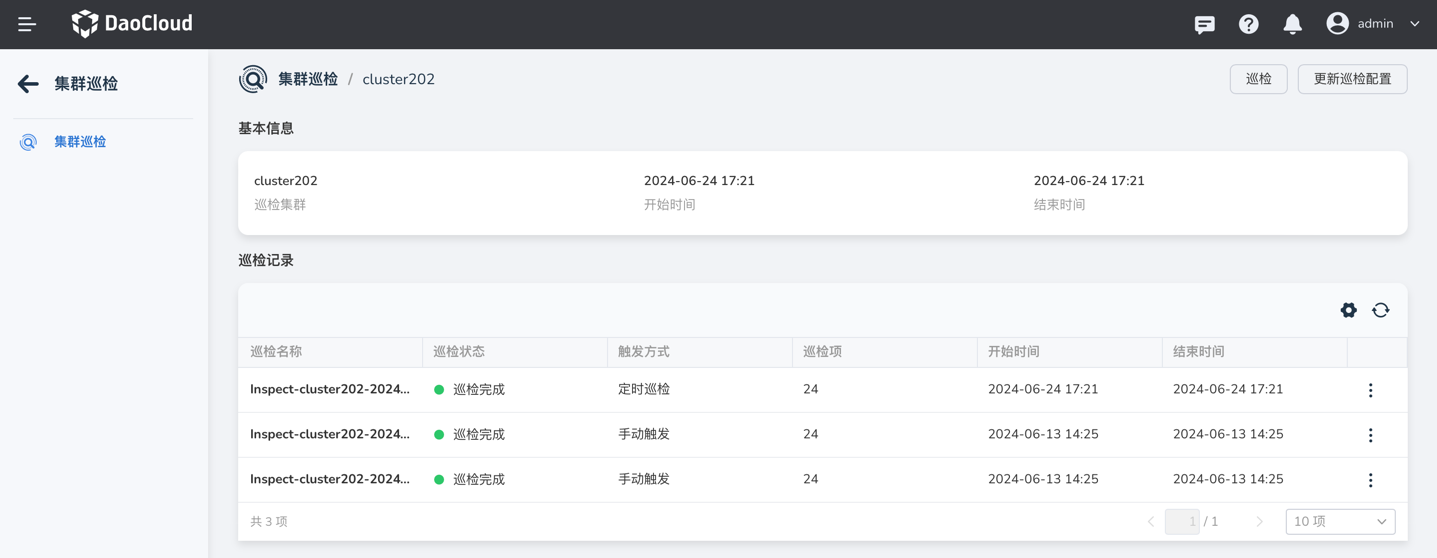Click the page number input field

[1181, 521]
